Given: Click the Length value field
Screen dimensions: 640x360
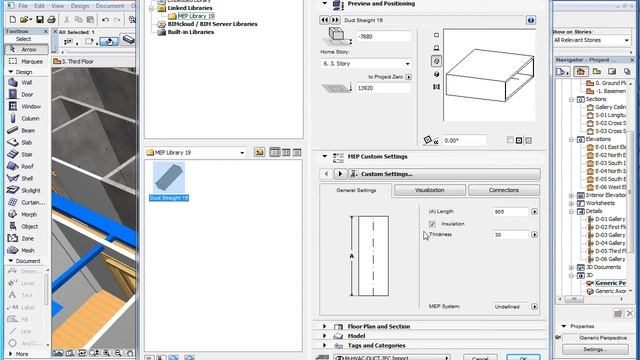Looking at the screenshot, I should pos(511,212).
